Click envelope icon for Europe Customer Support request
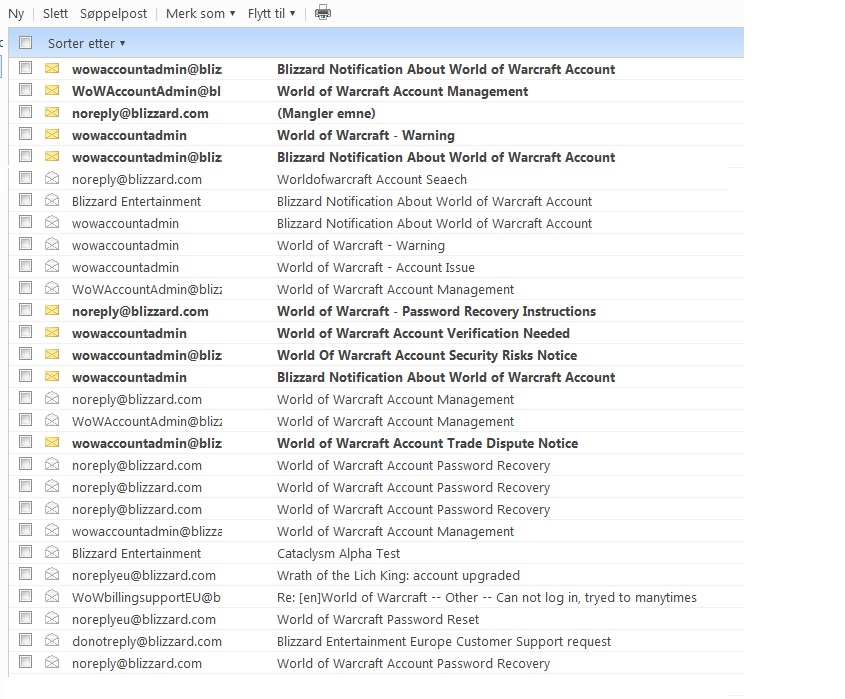845x699 pixels. click(52, 640)
